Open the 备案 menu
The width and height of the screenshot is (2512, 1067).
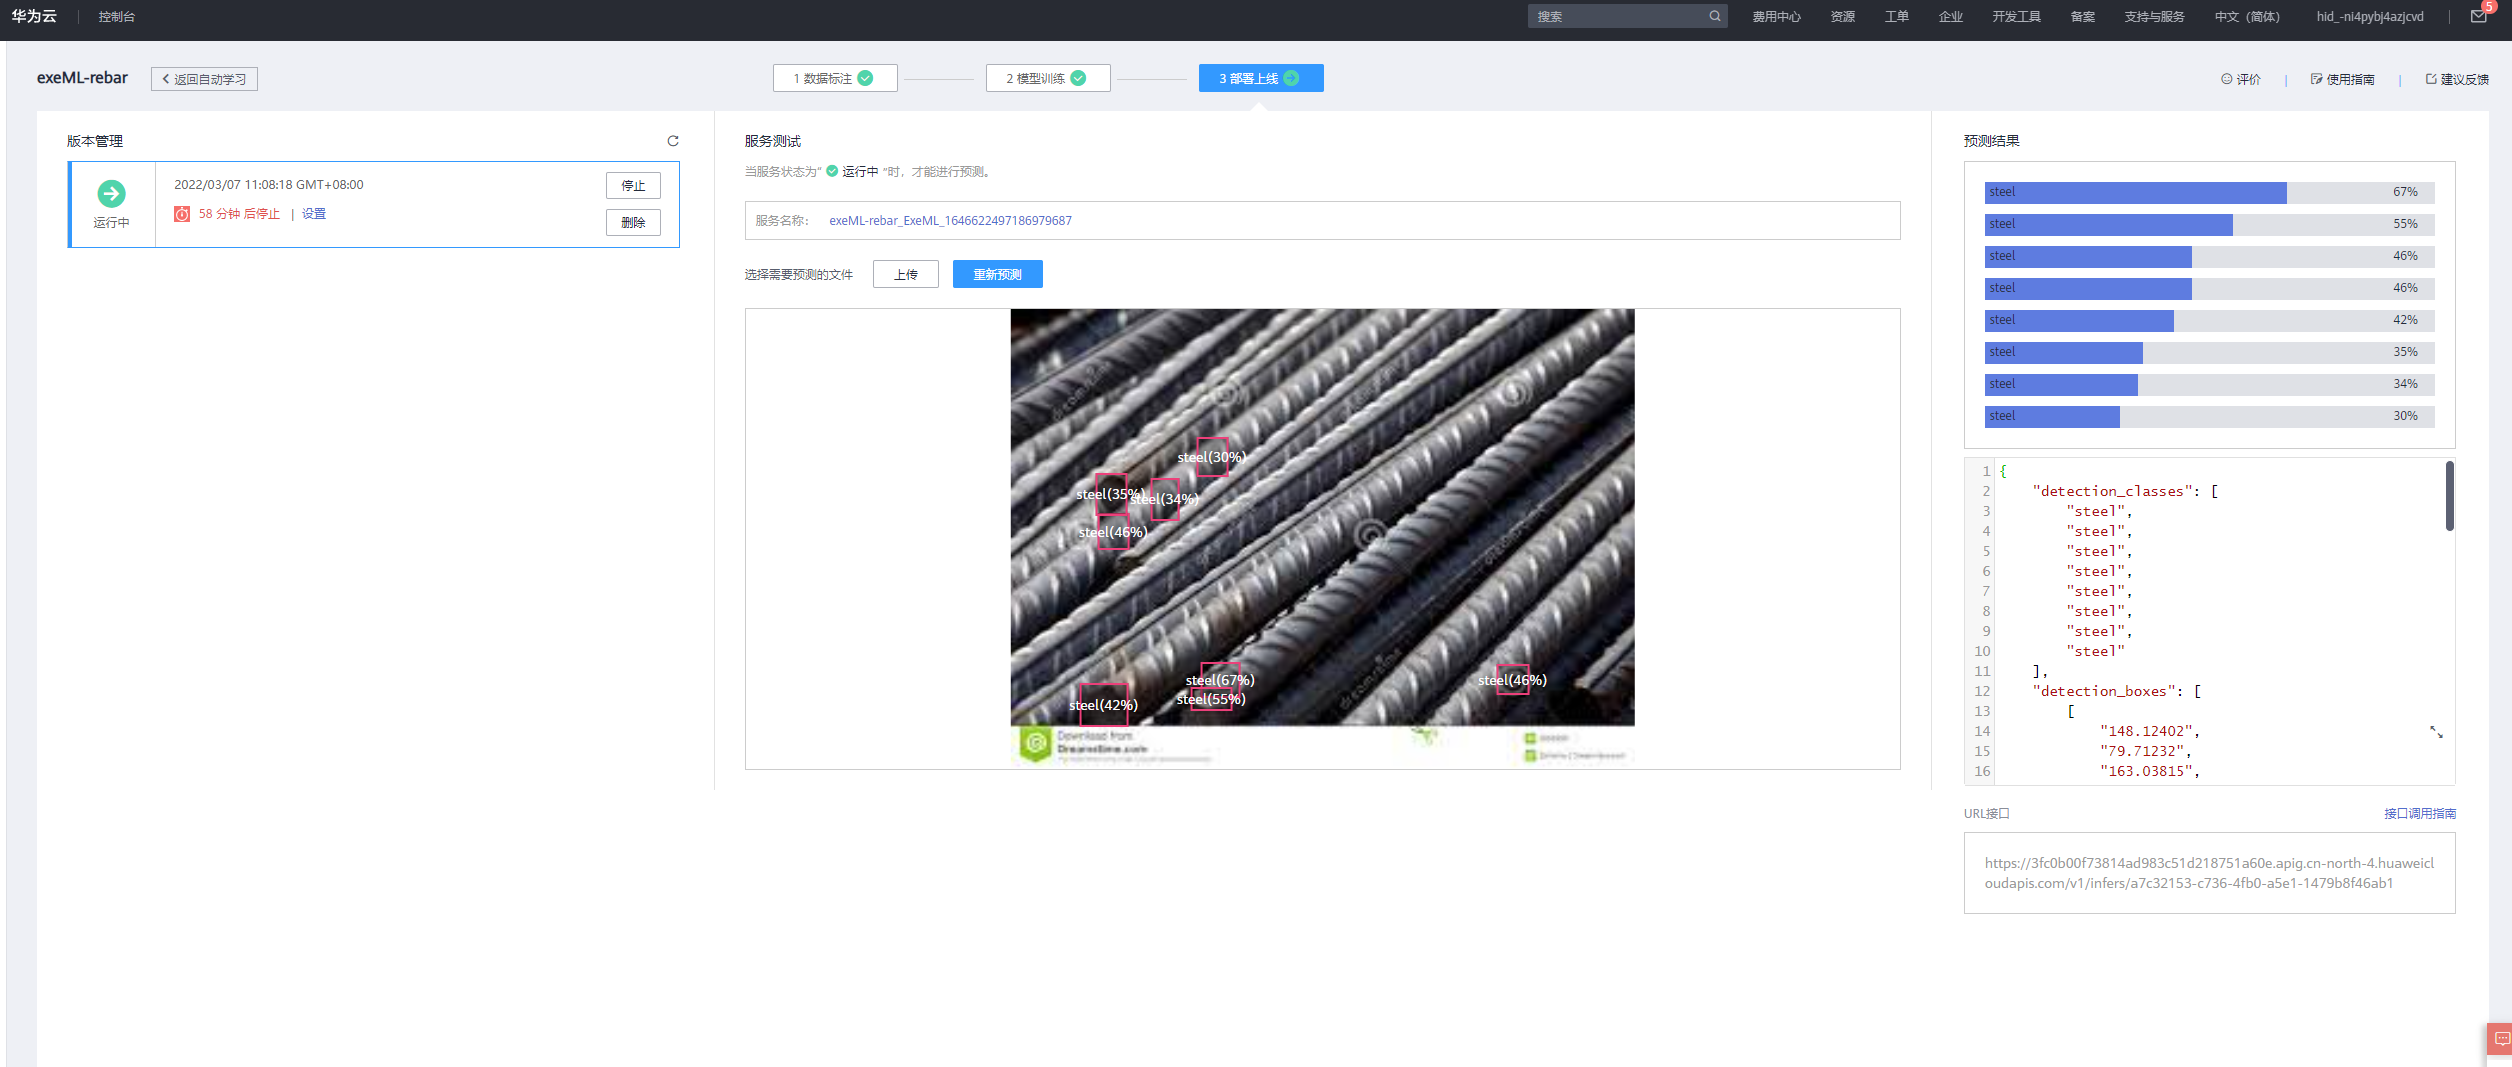coord(2082,17)
